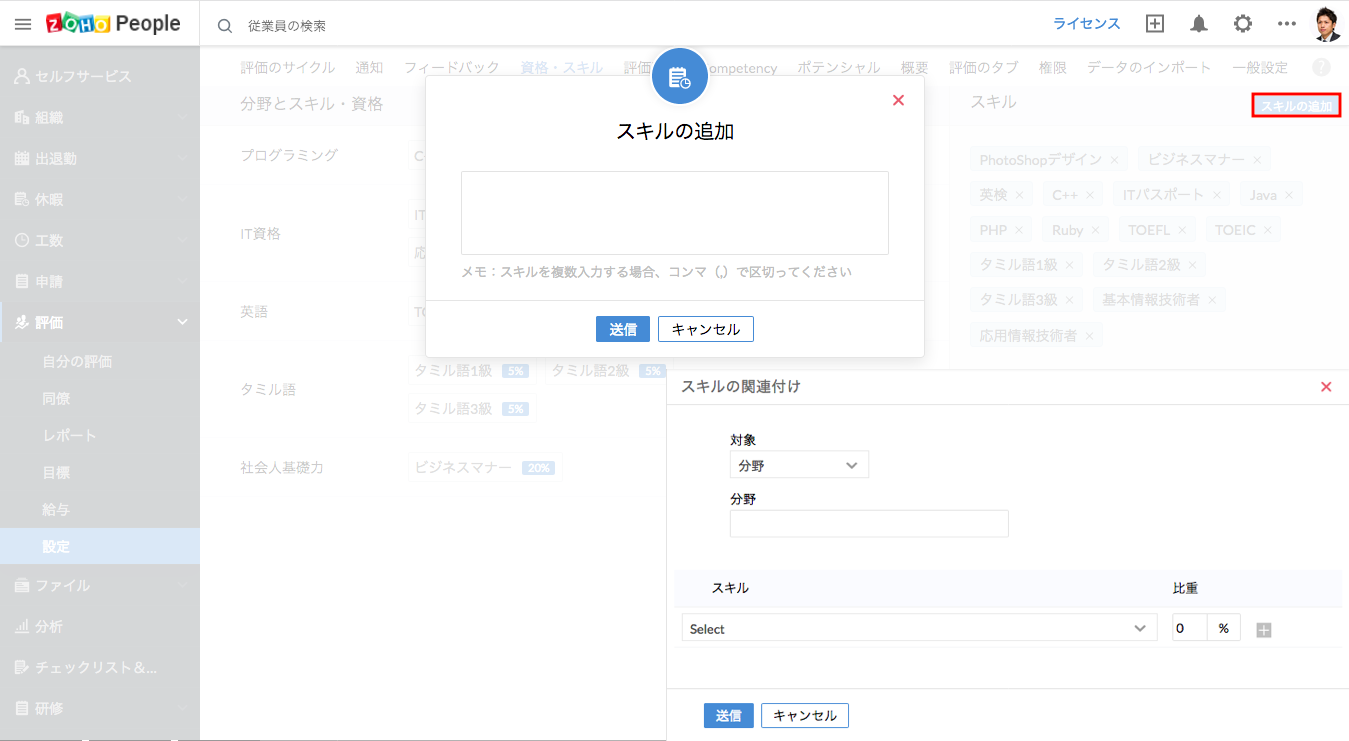Screen dimensions: 1349x741
Task: Click the skill names text area
Action: coord(674,212)
